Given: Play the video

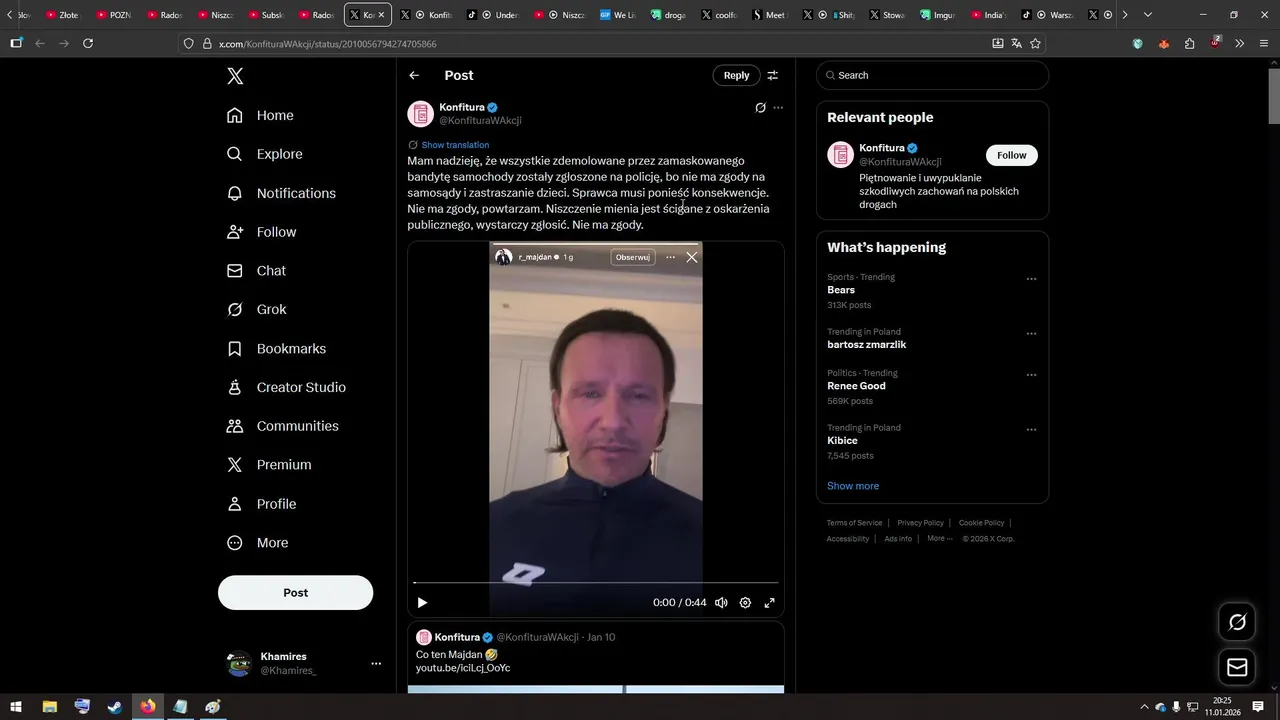Looking at the screenshot, I should click(422, 603).
